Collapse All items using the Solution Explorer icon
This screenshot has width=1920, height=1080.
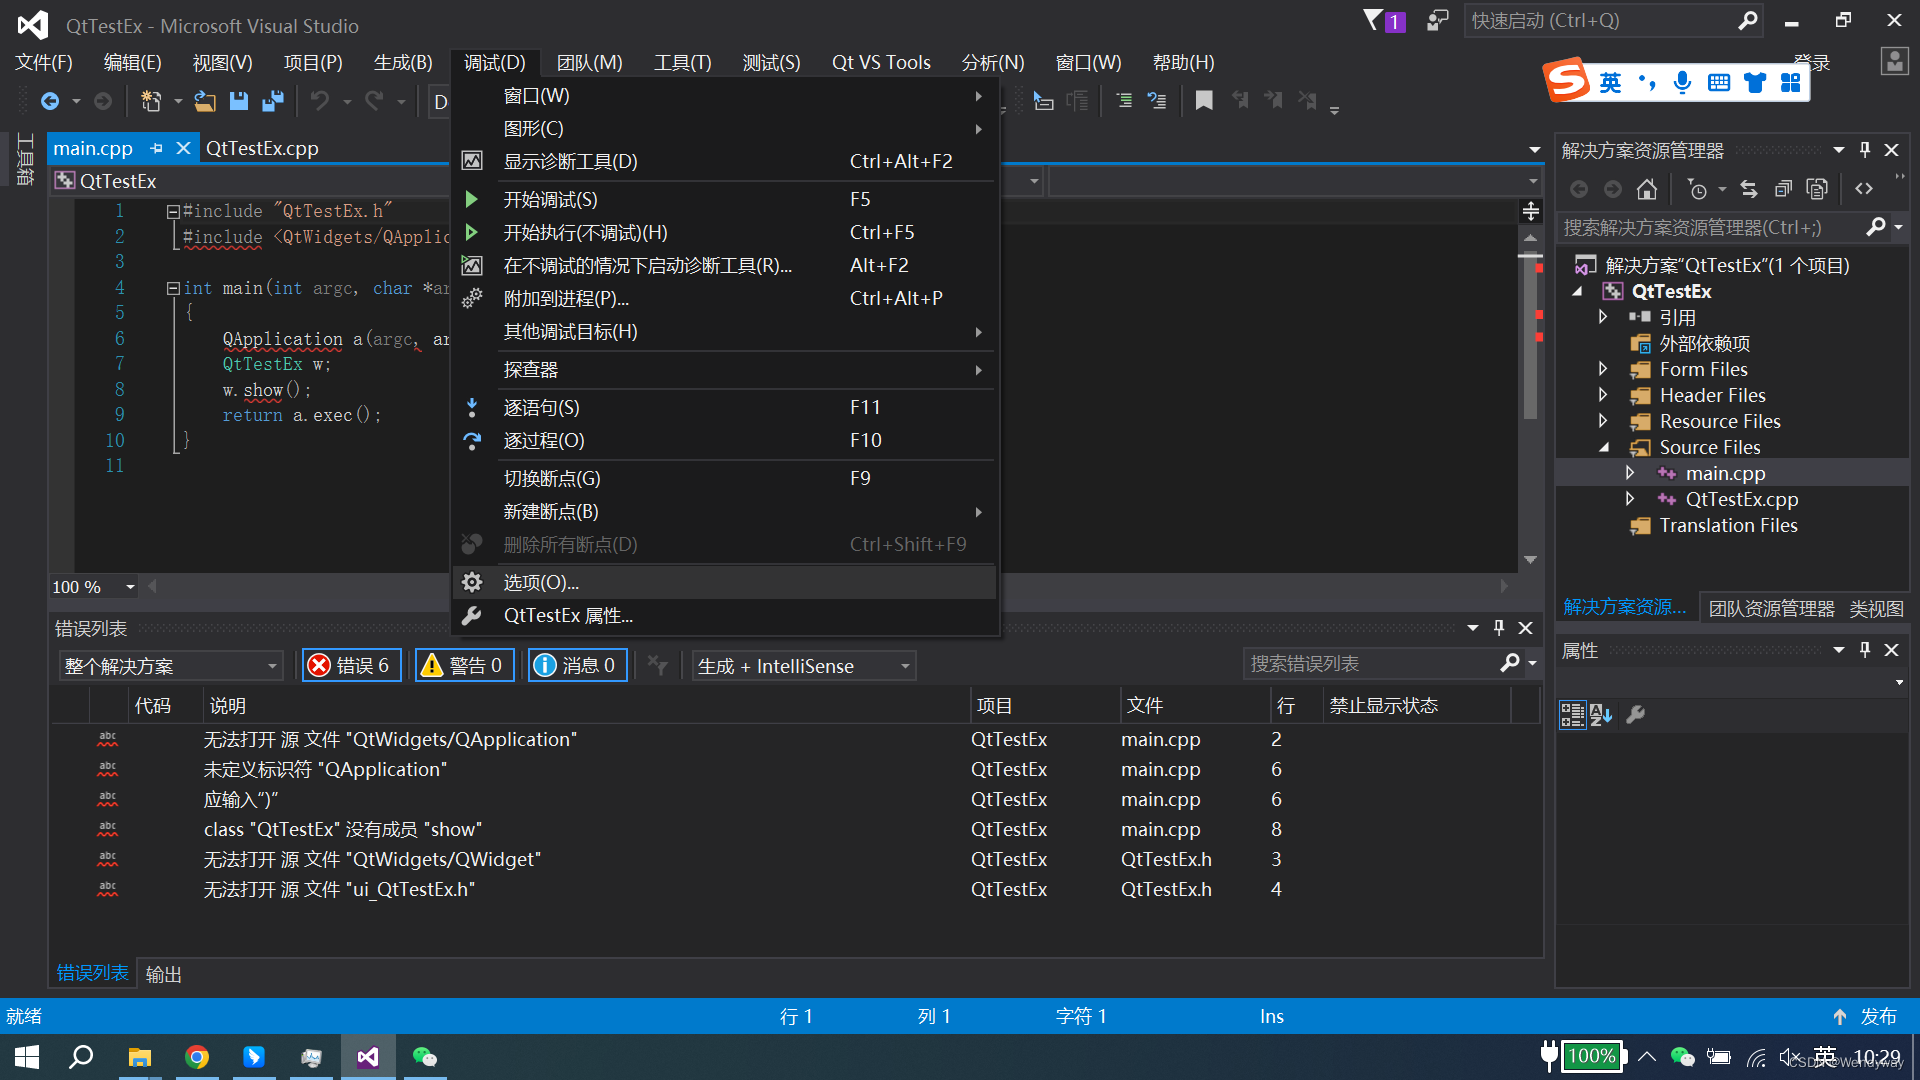[x=1783, y=188]
